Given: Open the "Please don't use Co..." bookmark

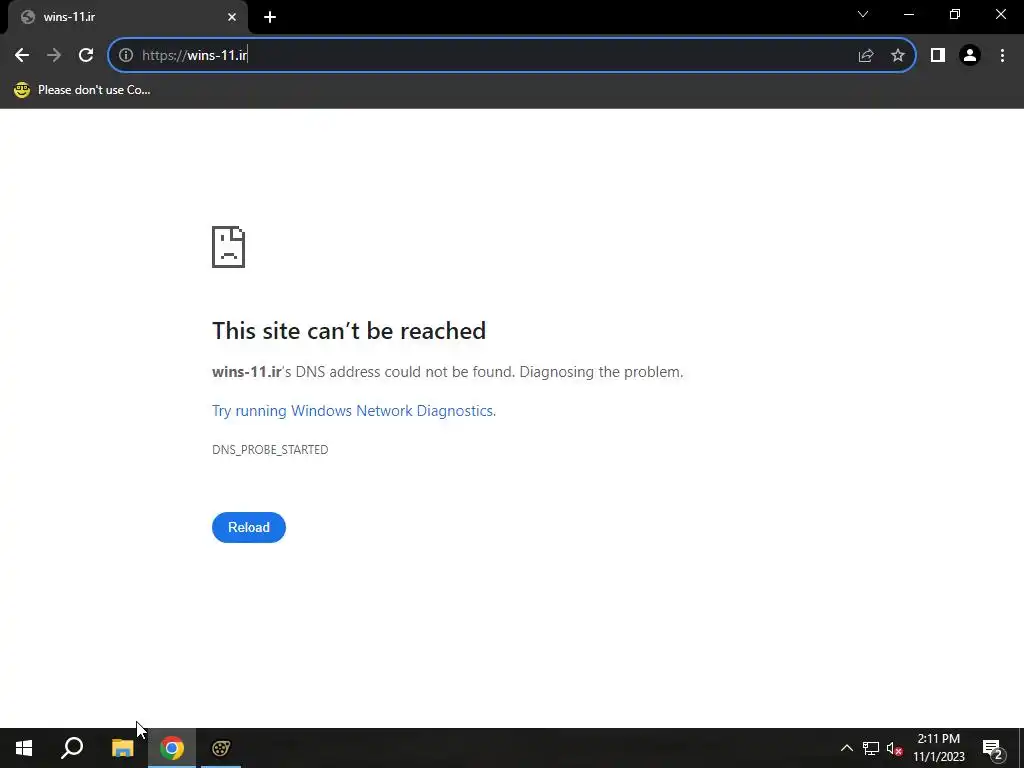Looking at the screenshot, I should (x=82, y=90).
